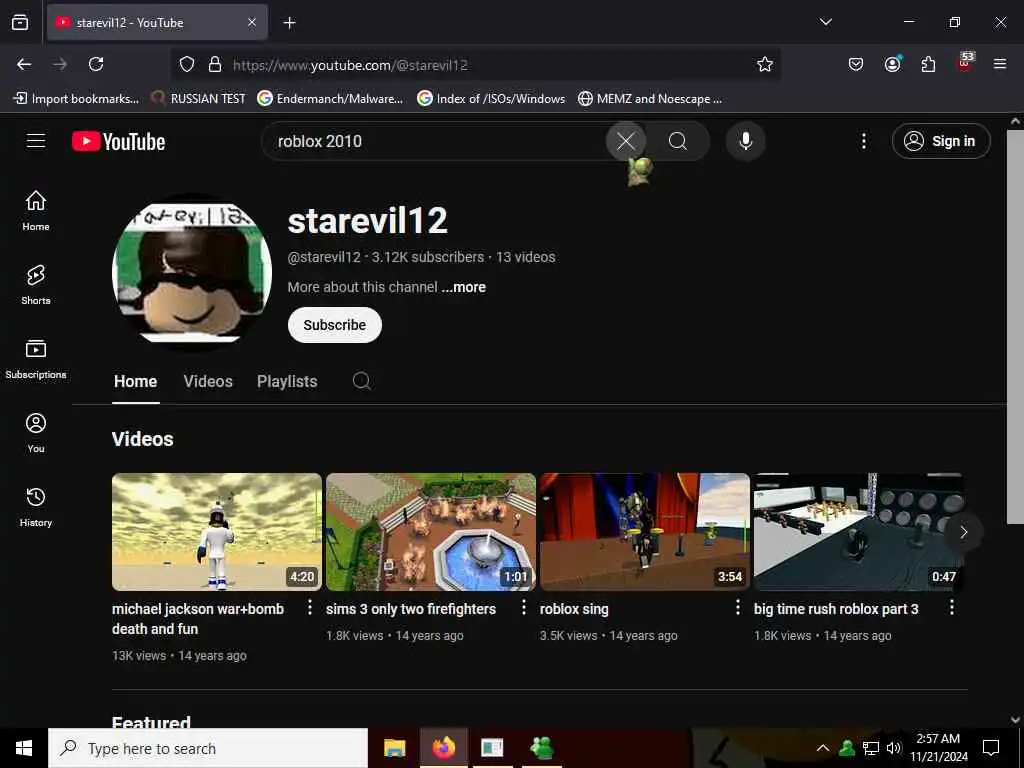Click title 'sims 3 only two firefighters'

point(411,609)
